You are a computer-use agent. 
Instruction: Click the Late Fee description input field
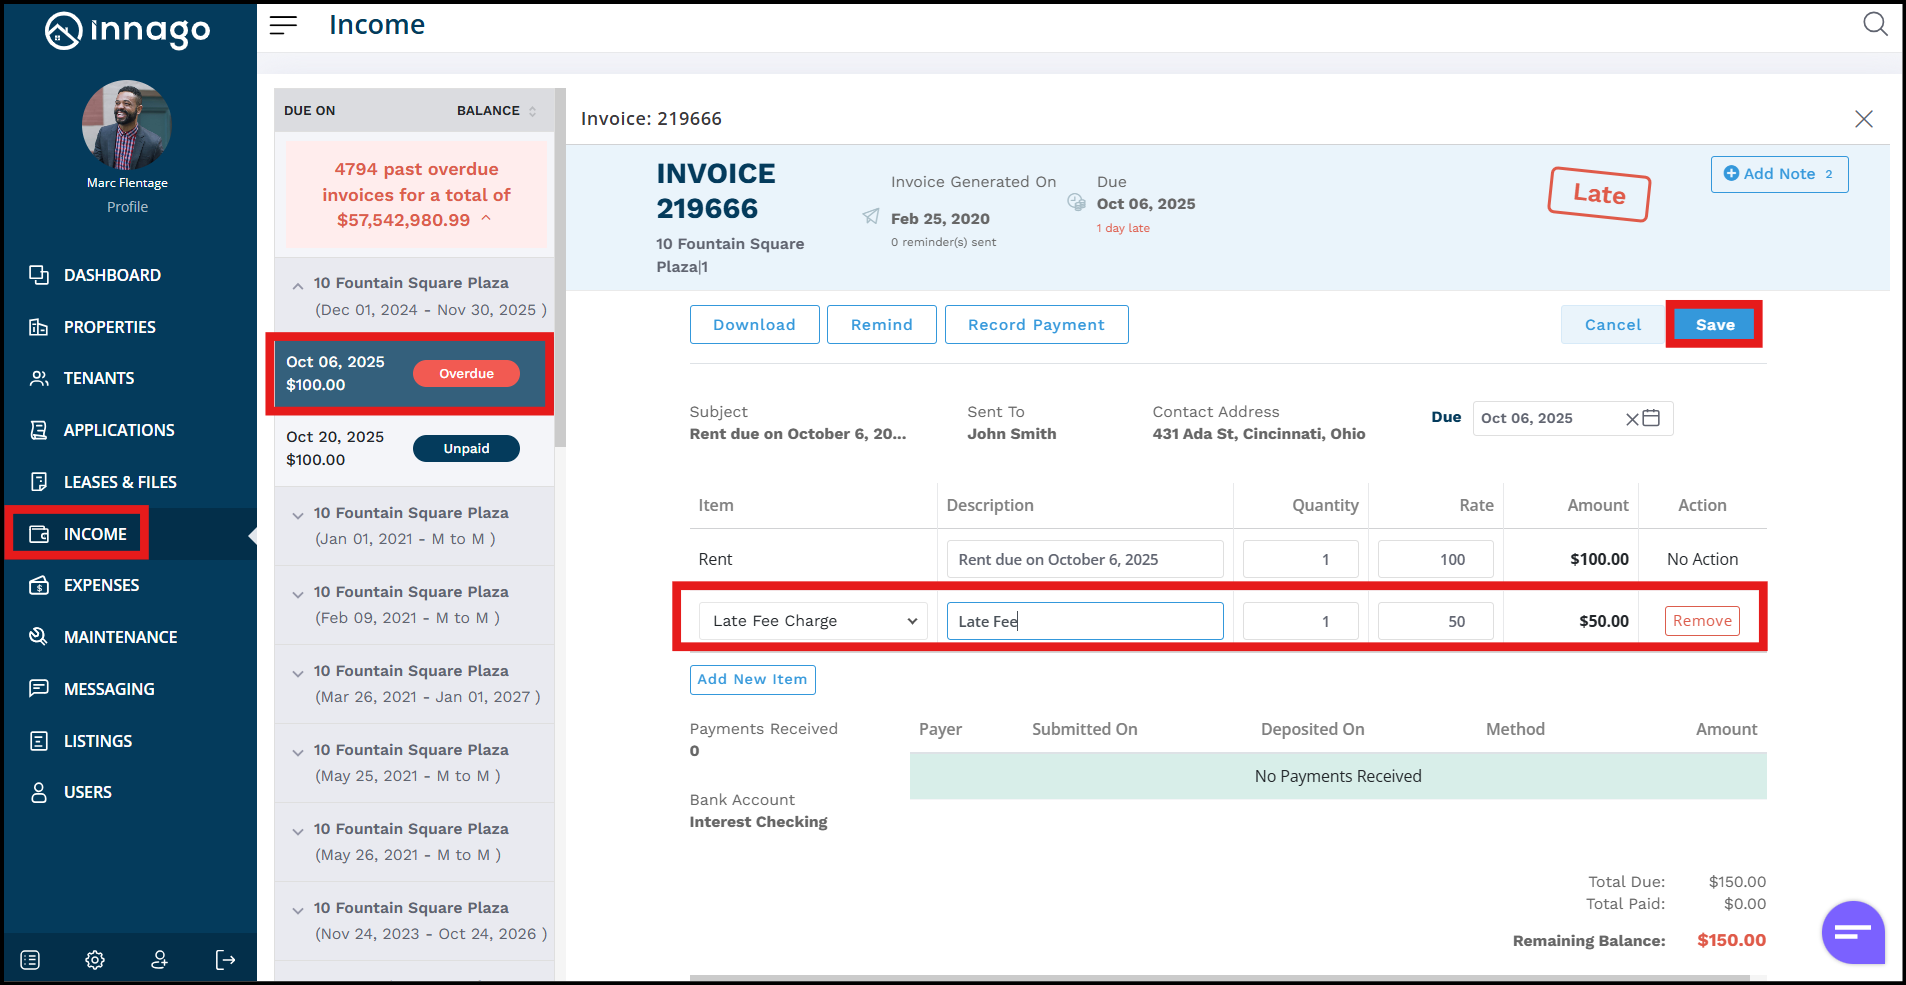(1084, 621)
